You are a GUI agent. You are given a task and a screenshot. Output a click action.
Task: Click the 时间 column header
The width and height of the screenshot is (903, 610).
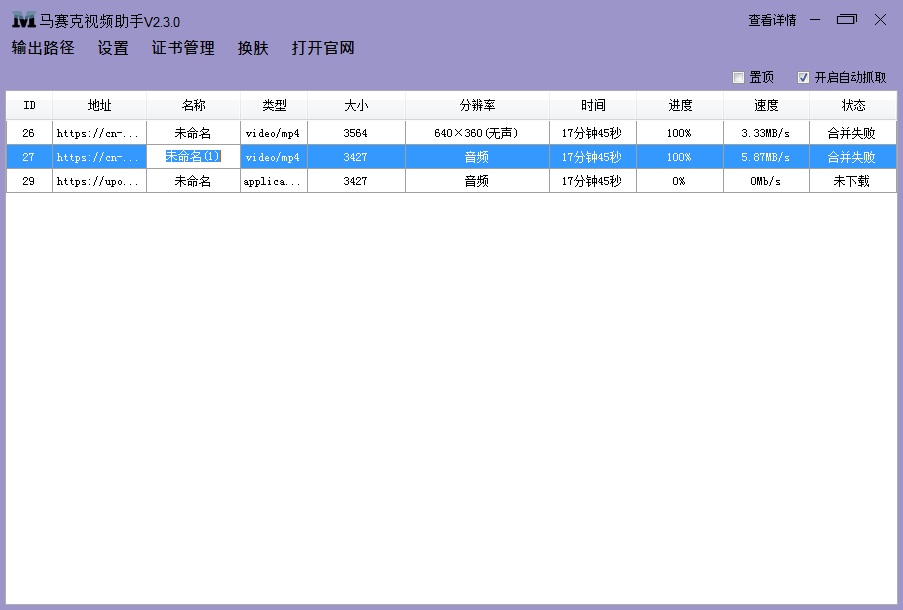(x=593, y=105)
